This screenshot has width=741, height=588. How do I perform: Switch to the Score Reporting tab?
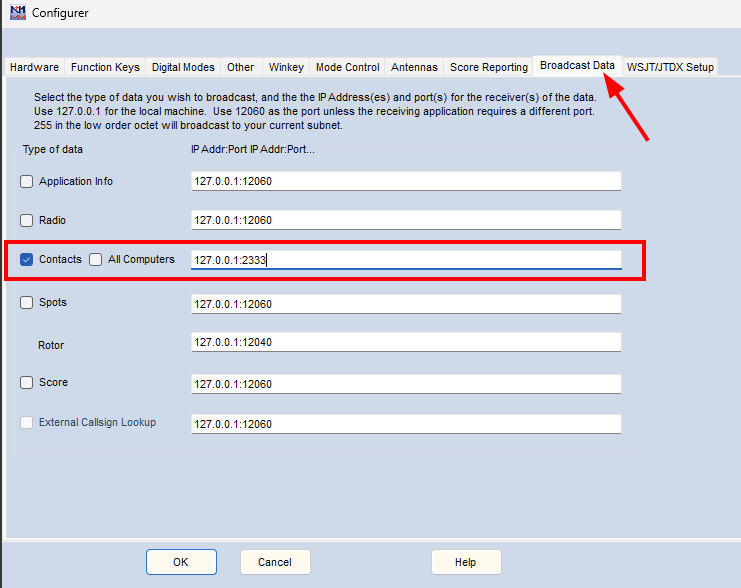pos(488,68)
